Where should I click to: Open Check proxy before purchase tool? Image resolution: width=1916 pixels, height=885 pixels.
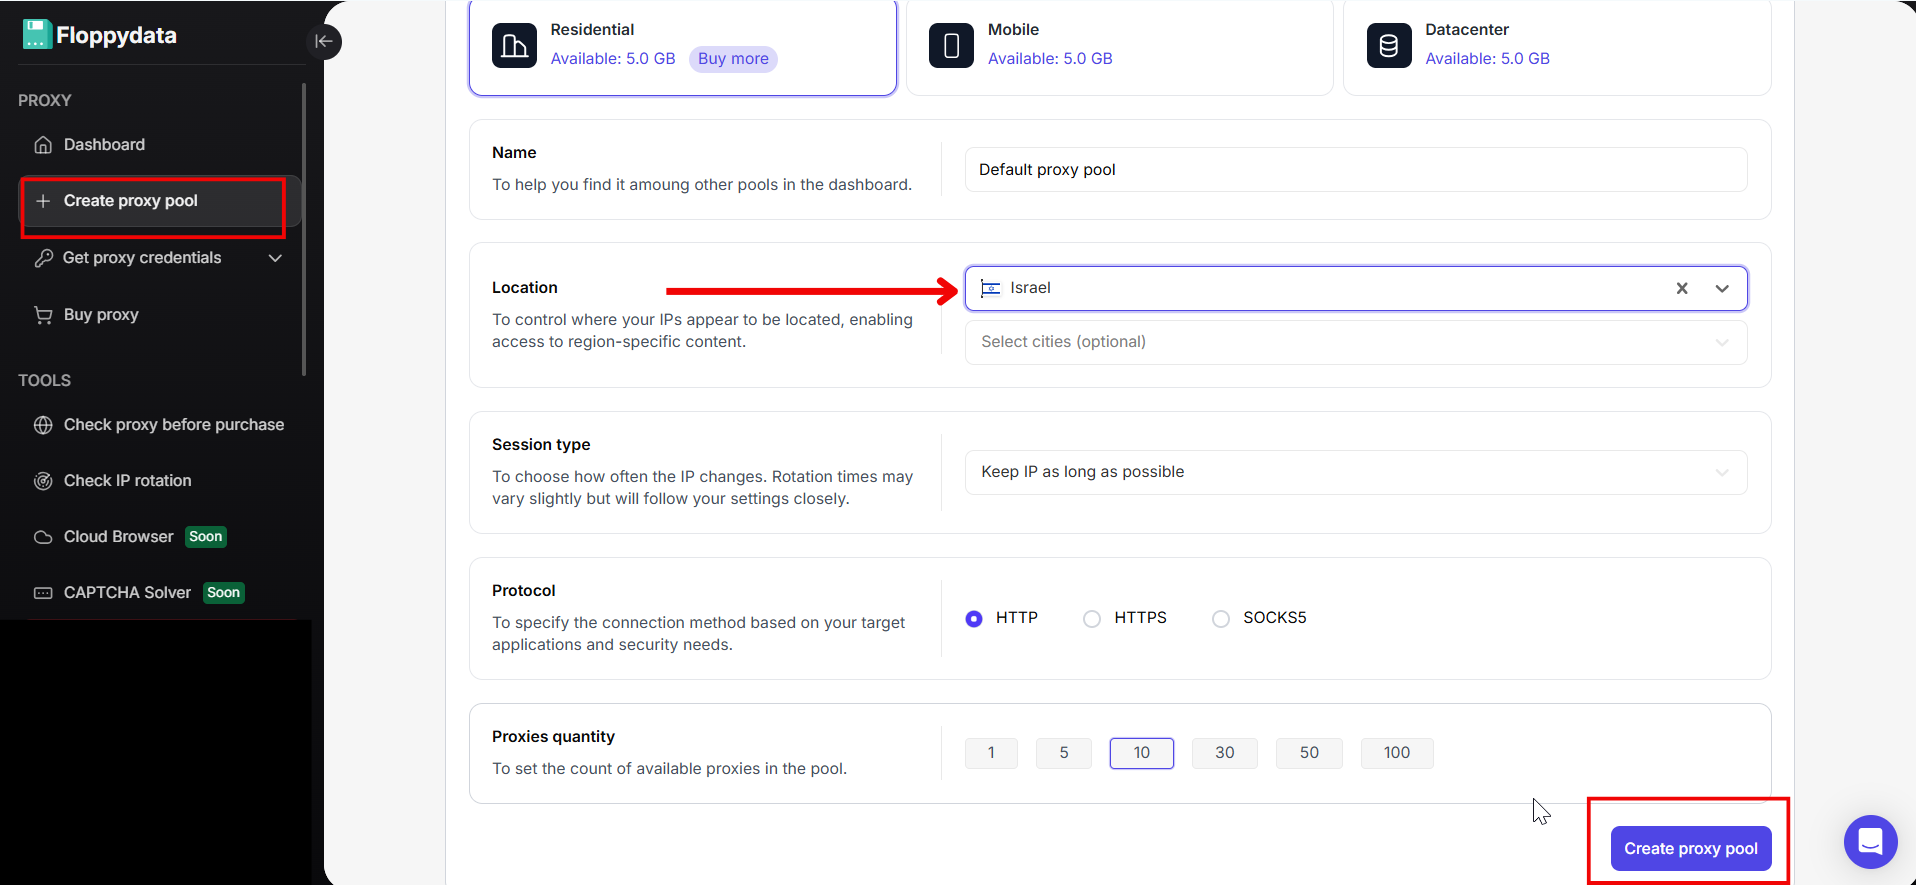pos(173,425)
